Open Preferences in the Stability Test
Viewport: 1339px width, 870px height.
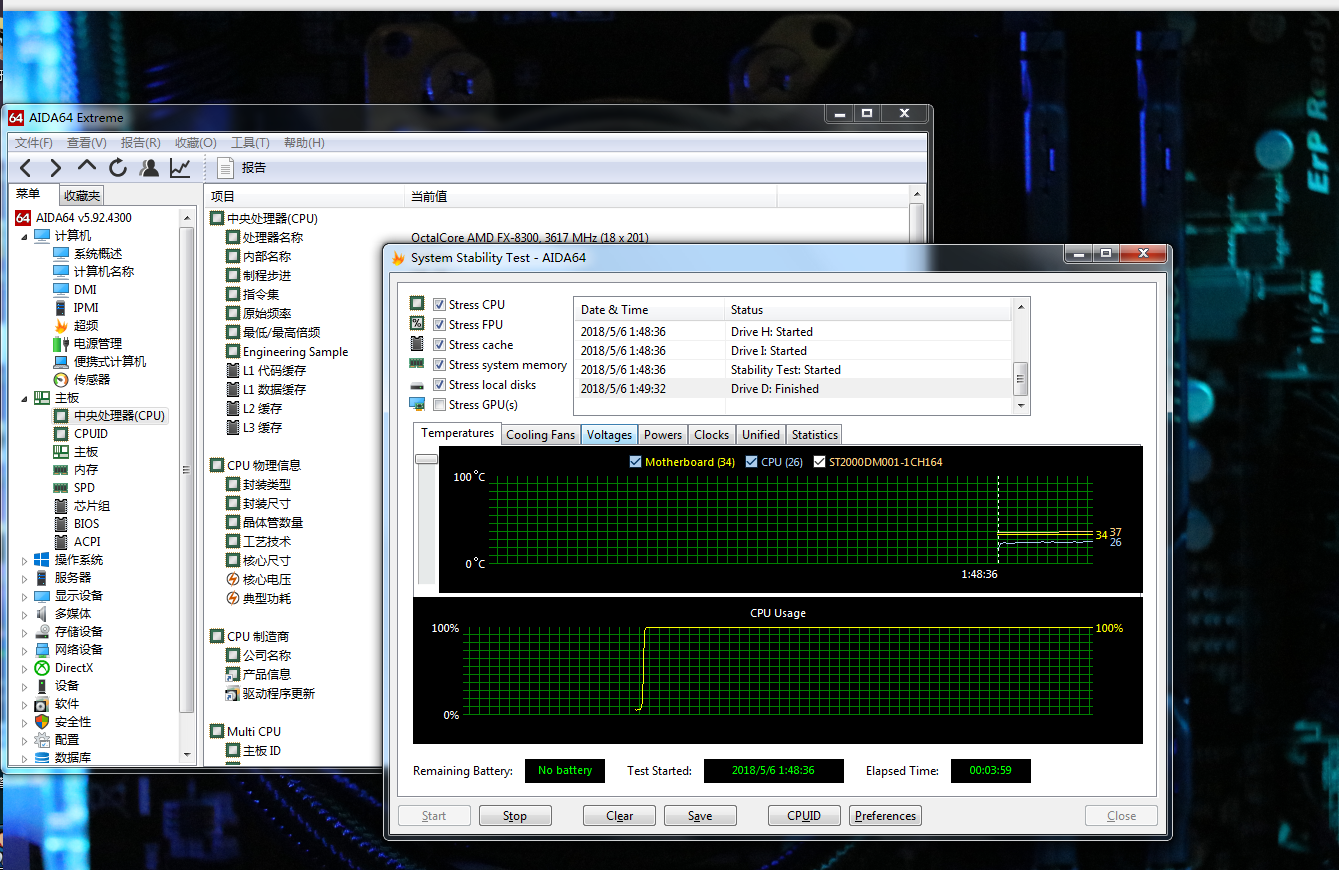(x=886, y=816)
